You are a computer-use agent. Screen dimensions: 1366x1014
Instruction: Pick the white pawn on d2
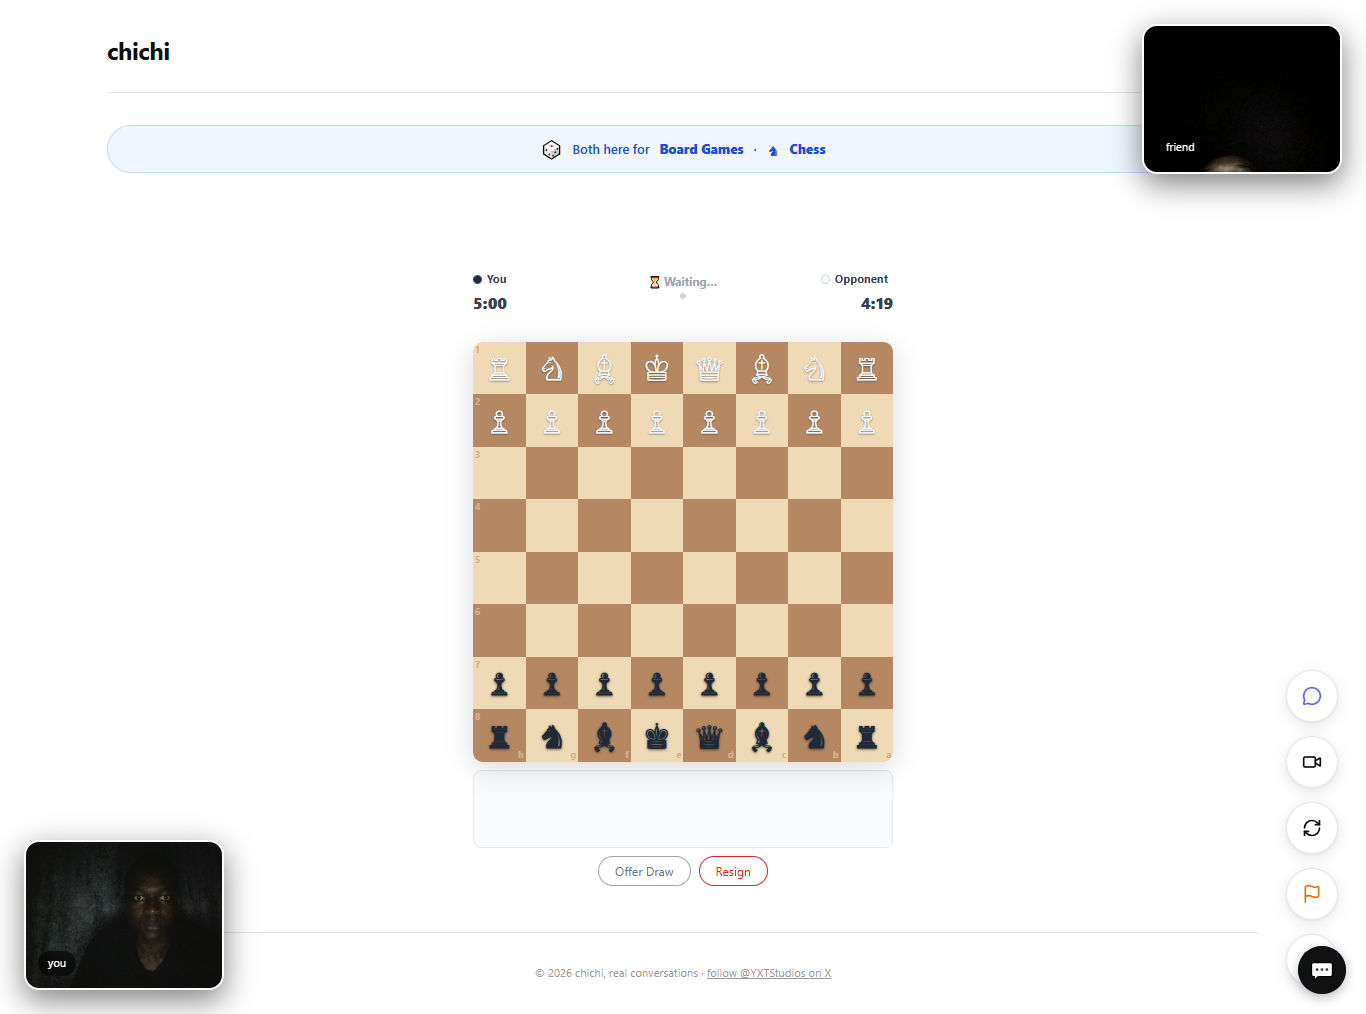pyautogui.click(x=709, y=422)
